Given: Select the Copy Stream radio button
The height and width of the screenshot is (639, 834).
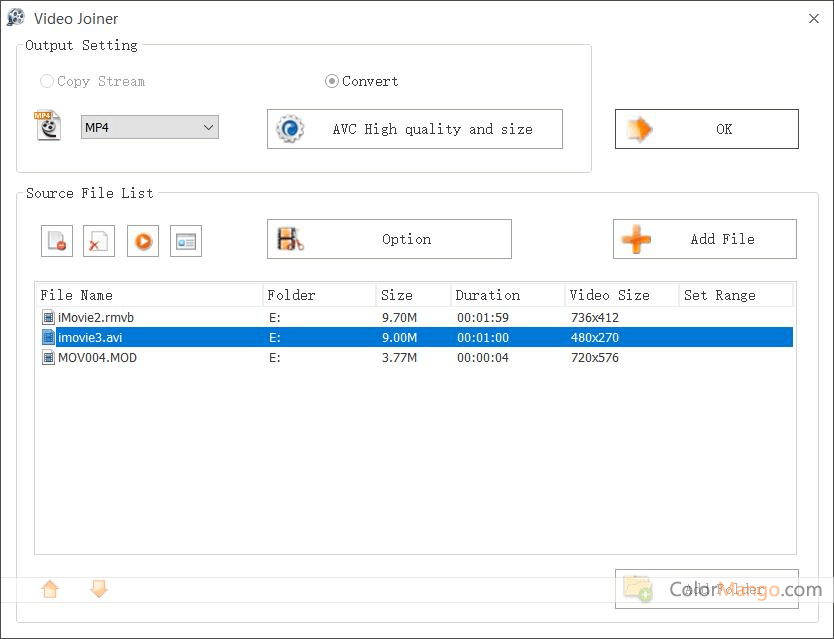Looking at the screenshot, I should pos(47,82).
